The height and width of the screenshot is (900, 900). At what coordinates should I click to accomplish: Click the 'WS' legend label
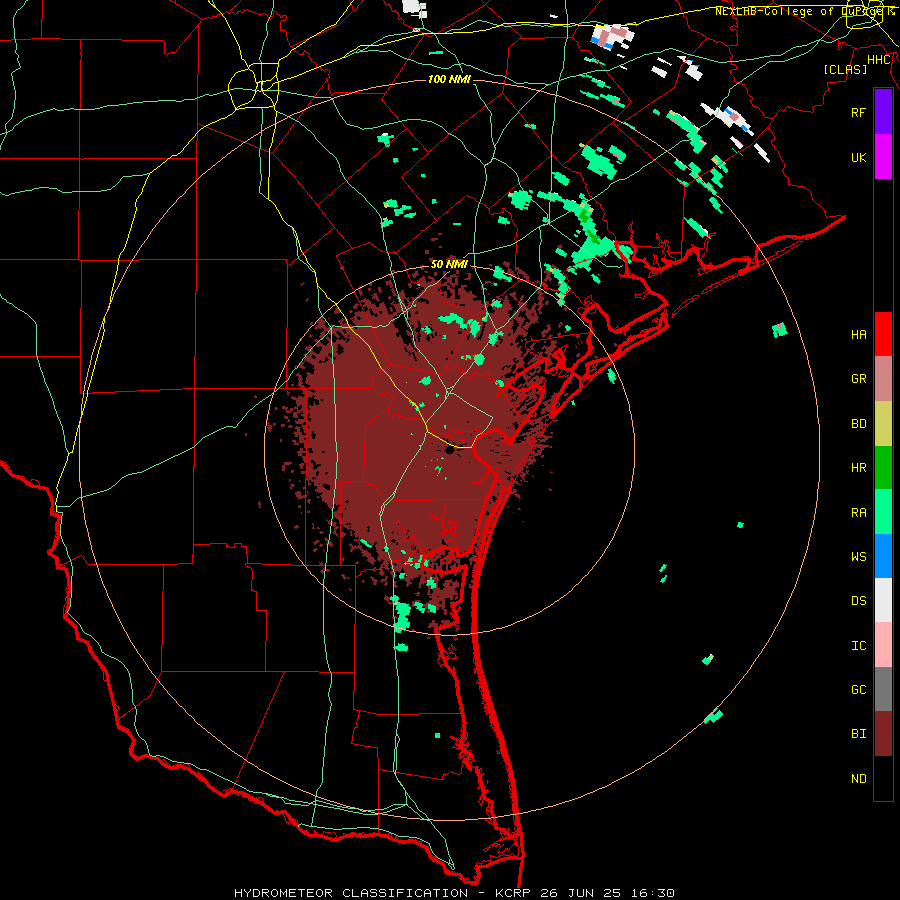pyautogui.click(x=858, y=557)
